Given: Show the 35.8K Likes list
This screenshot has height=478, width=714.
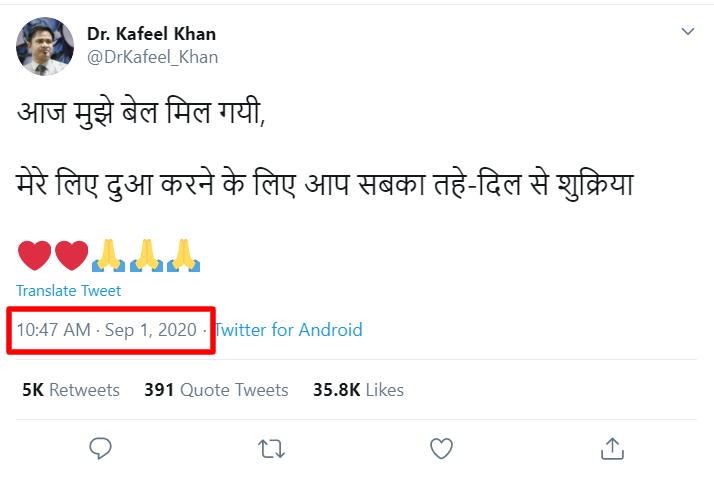Looking at the screenshot, I should click(x=358, y=390).
